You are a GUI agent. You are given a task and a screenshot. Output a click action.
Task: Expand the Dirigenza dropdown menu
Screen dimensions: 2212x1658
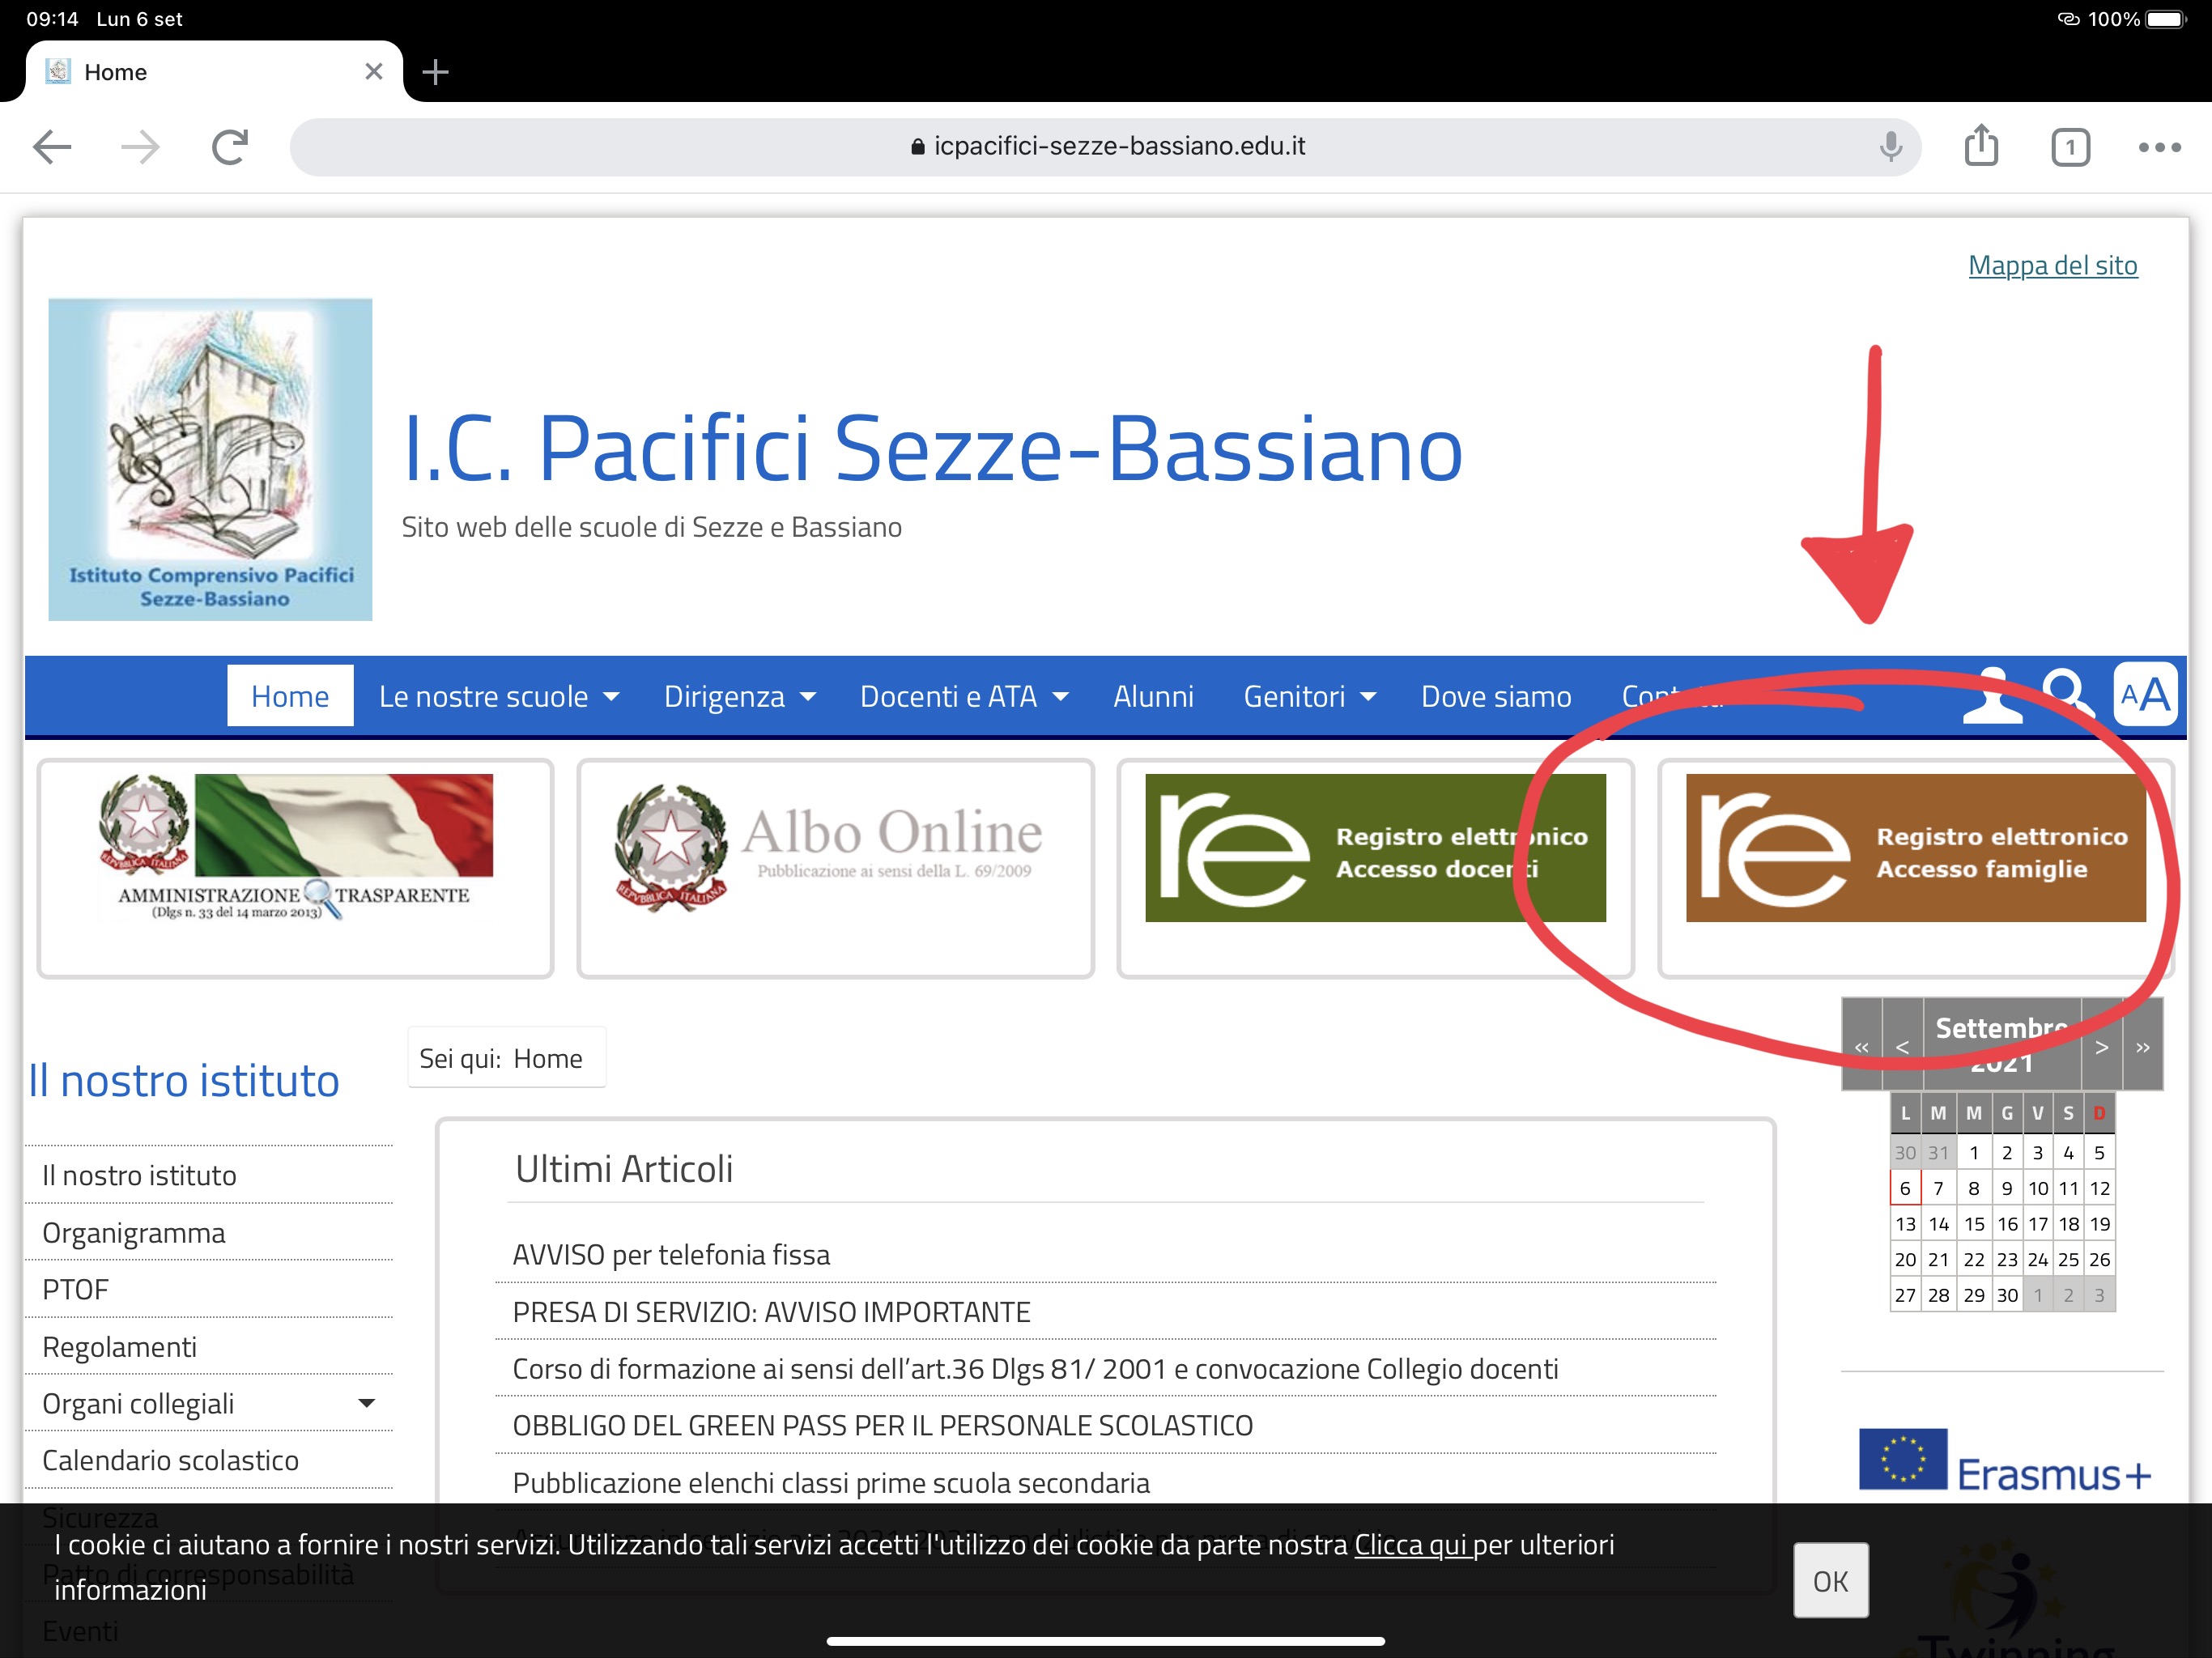tap(739, 696)
